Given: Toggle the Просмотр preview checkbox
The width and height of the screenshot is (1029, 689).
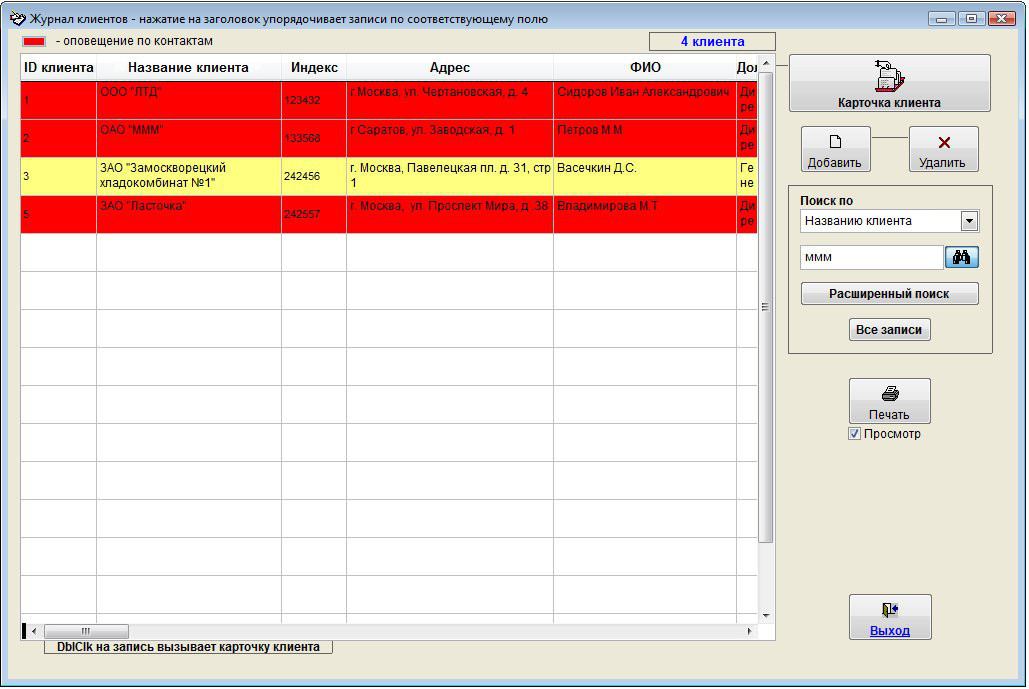Looking at the screenshot, I should (854, 434).
